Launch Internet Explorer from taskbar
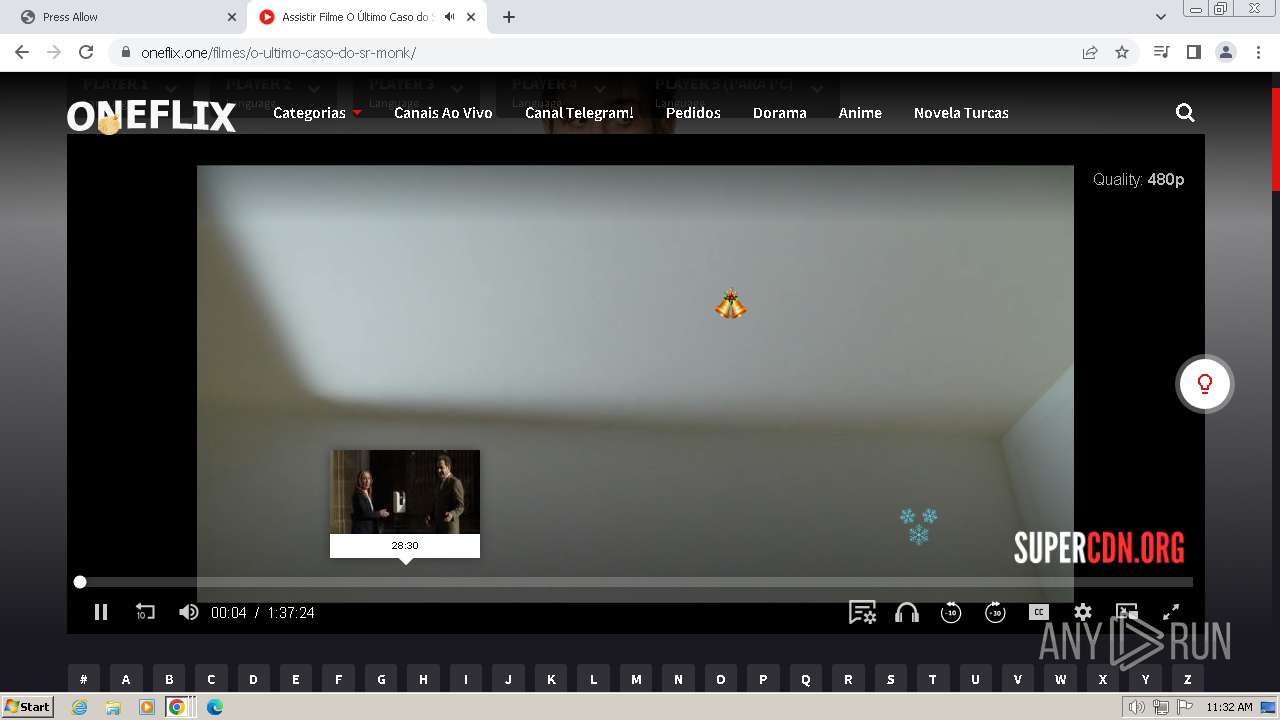1280x720 pixels. (x=80, y=707)
